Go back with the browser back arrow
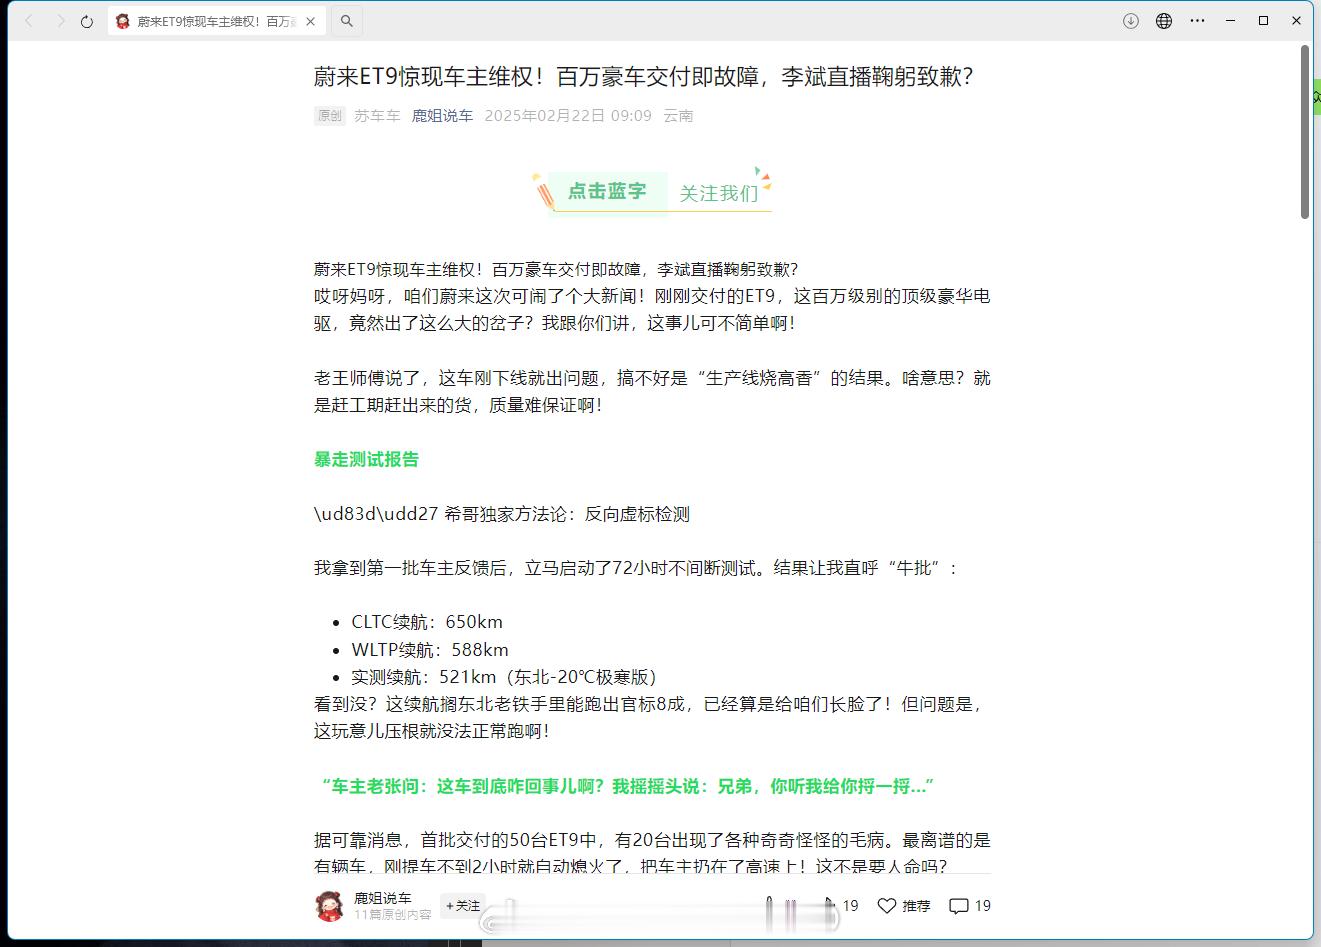 pyautogui.click(x=29, y=21)
